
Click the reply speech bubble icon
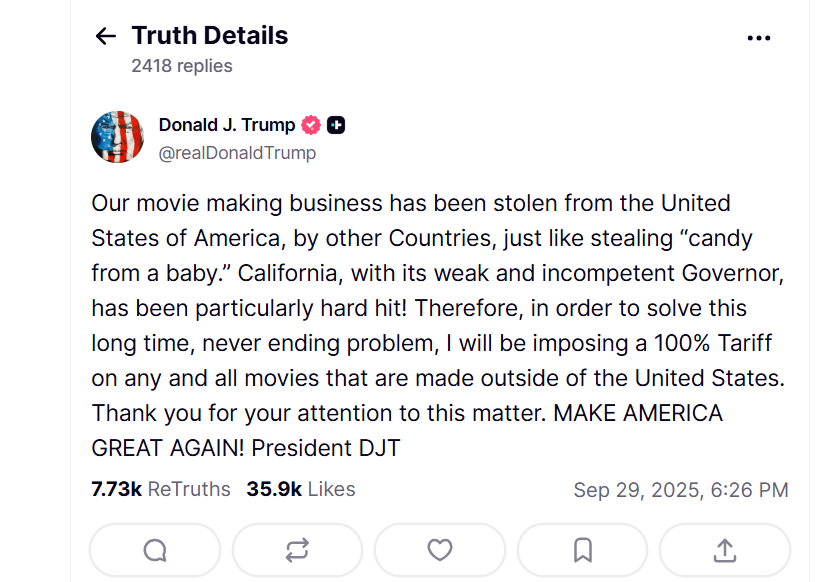[155, 550]
